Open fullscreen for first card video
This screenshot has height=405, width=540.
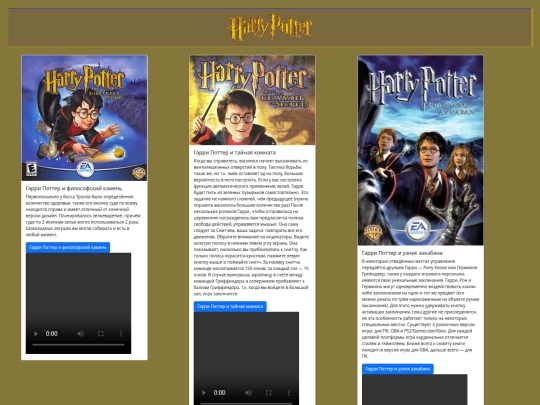pos(101,333)
